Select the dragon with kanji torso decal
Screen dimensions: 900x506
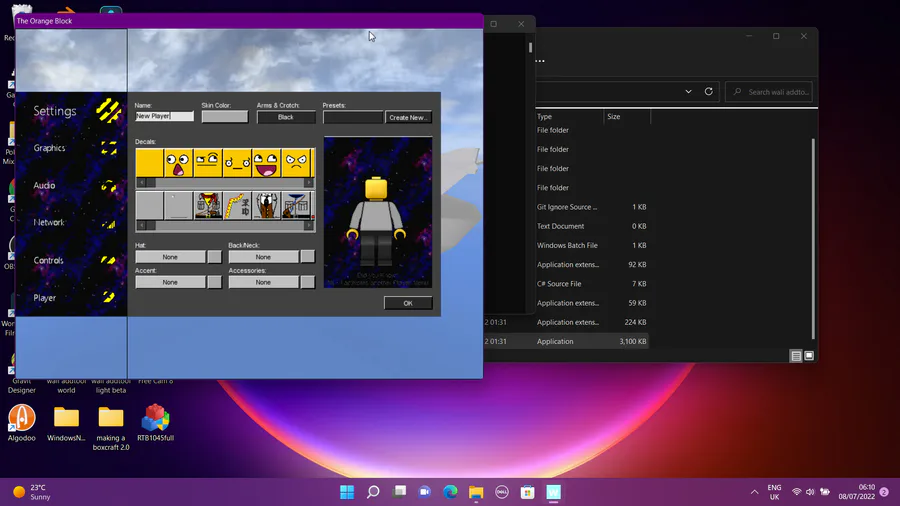237,205
